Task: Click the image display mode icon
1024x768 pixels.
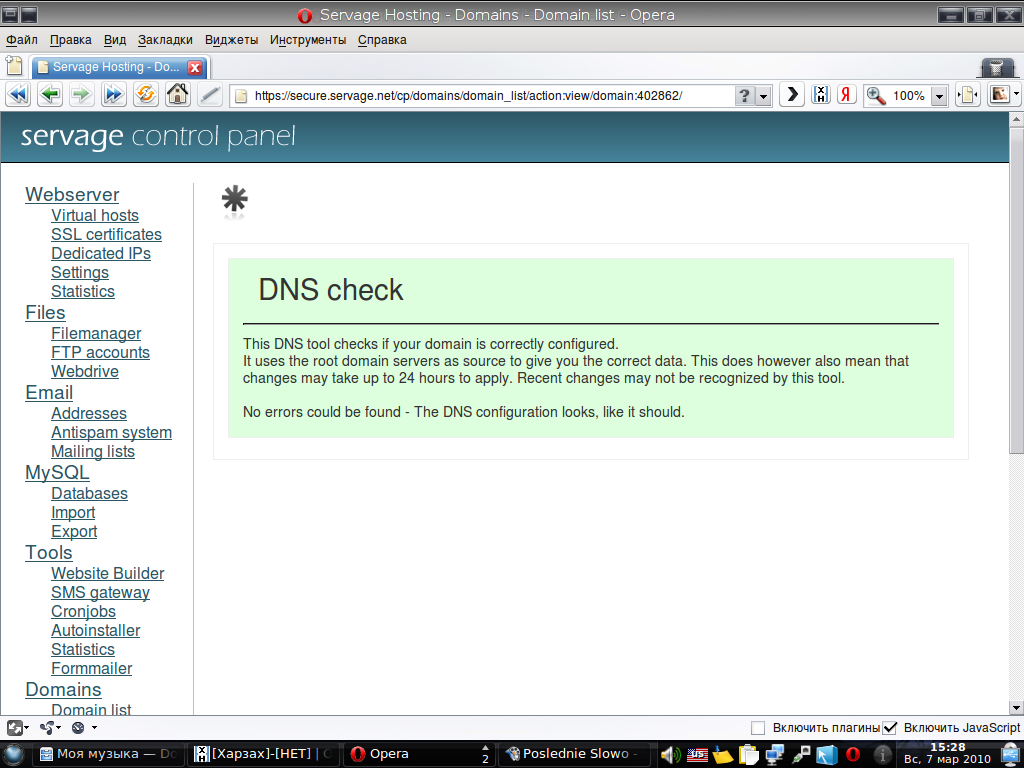Action: [x=1000, y=95]
